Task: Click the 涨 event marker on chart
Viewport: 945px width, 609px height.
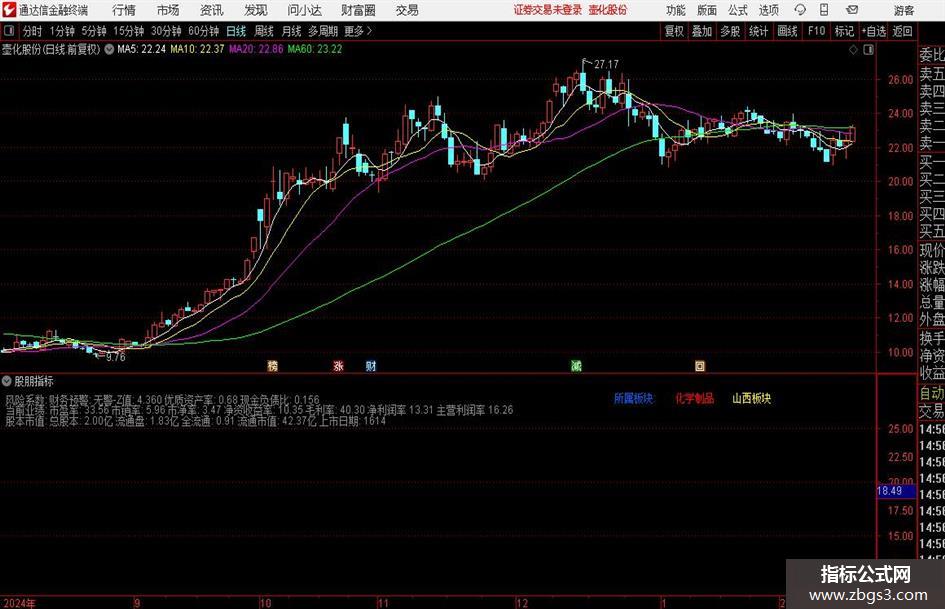Action: click(339, 365)
